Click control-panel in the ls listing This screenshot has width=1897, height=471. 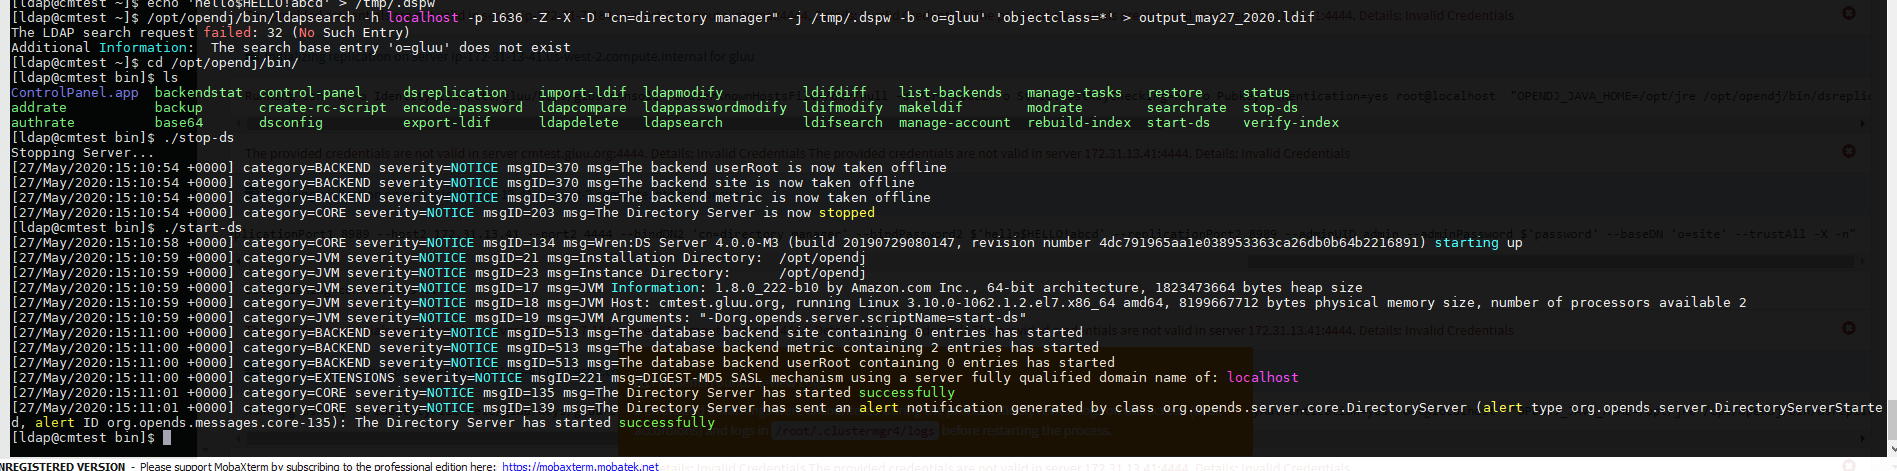click(x=311, y=92)
